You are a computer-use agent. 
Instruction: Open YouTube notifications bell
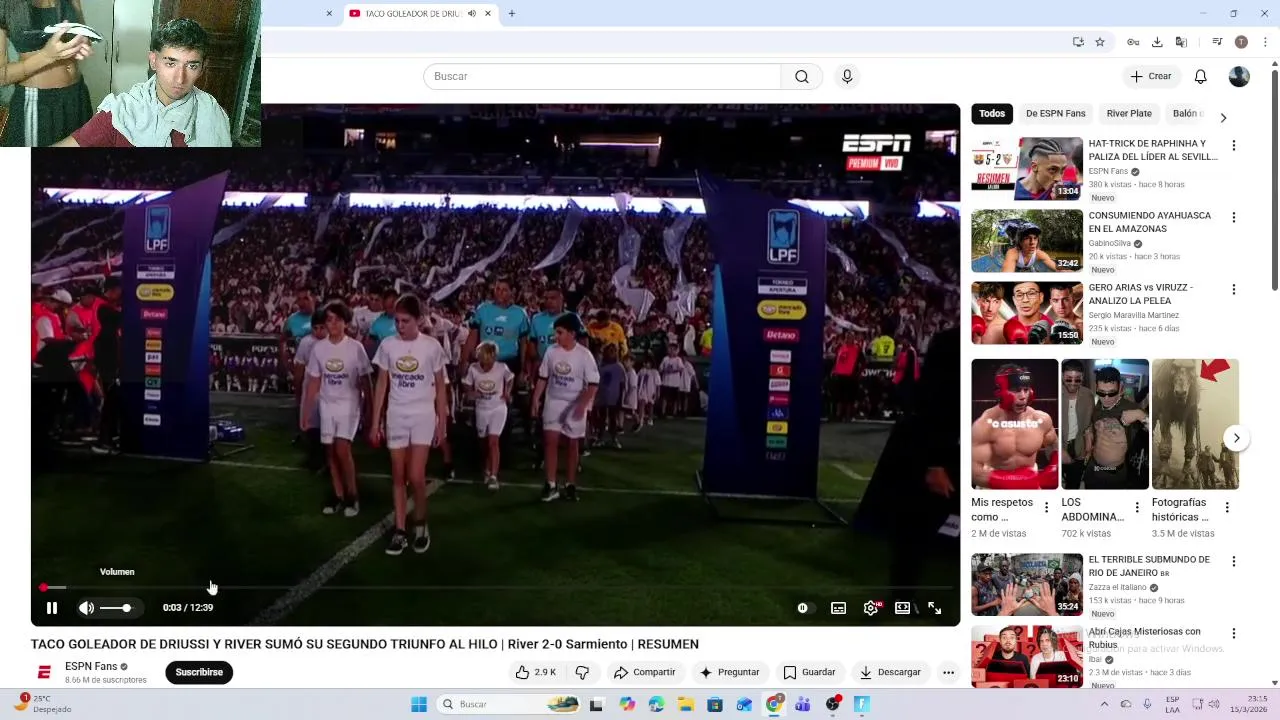pos(1201,76)
